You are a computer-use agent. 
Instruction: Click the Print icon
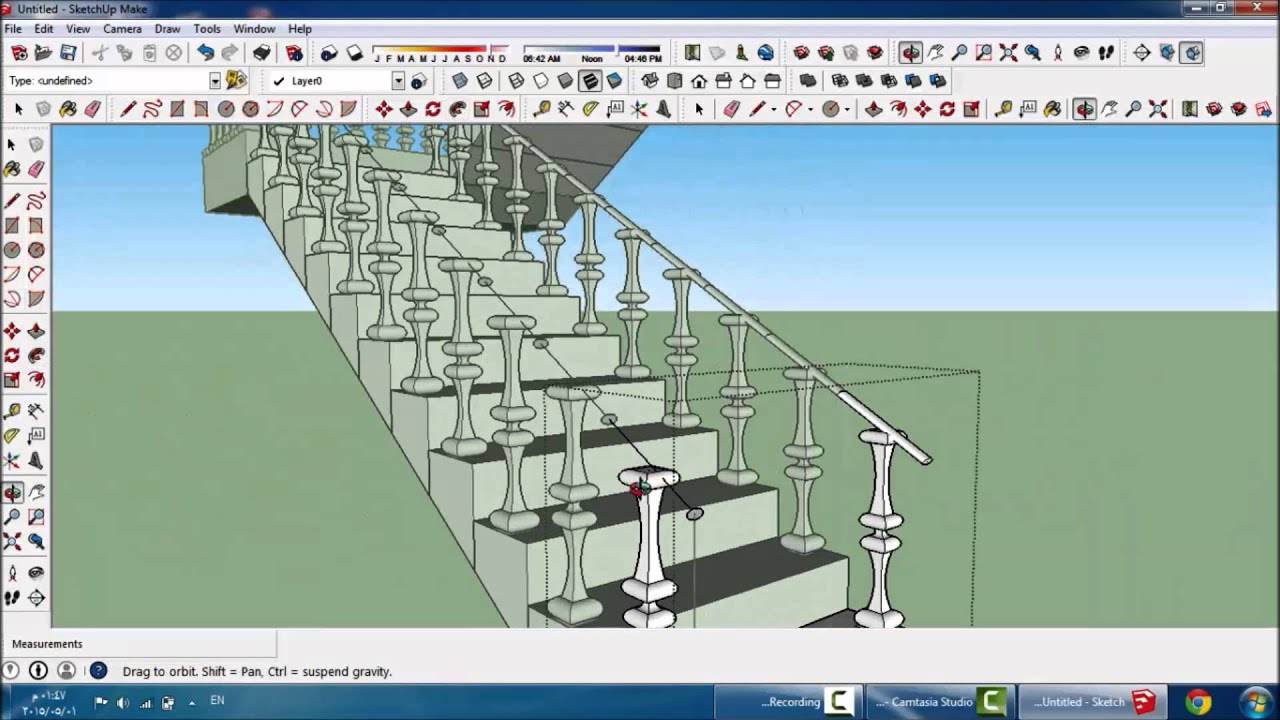point(262,53)
